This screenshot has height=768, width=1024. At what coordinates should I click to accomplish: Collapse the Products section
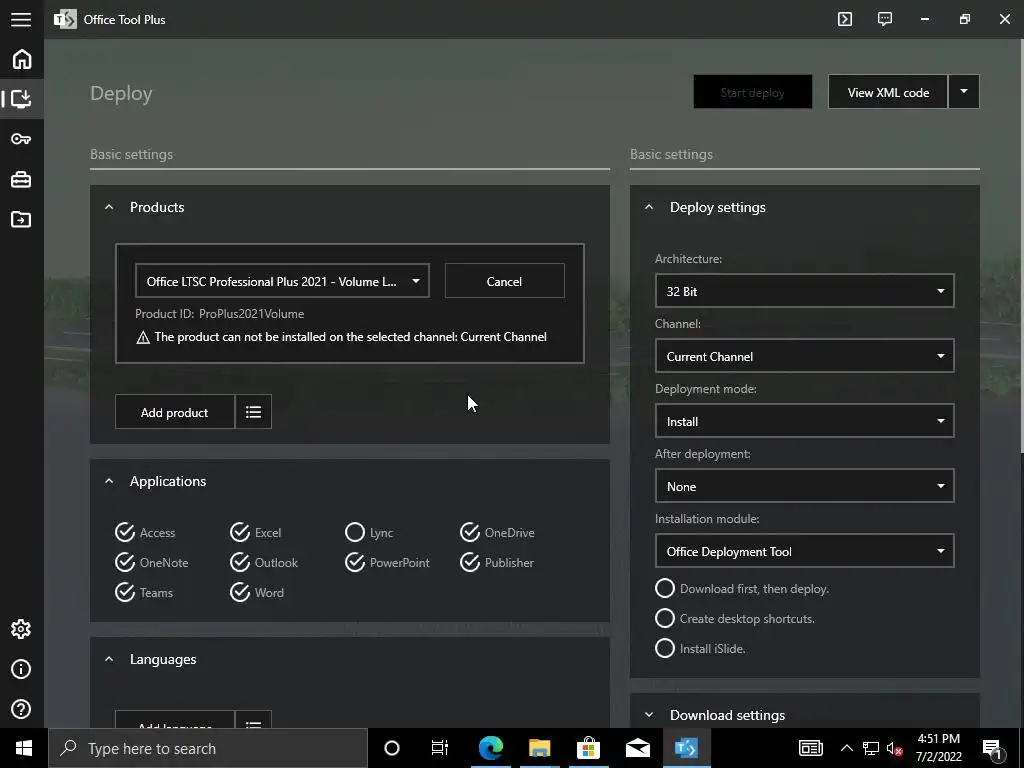(x=109, y=207)
